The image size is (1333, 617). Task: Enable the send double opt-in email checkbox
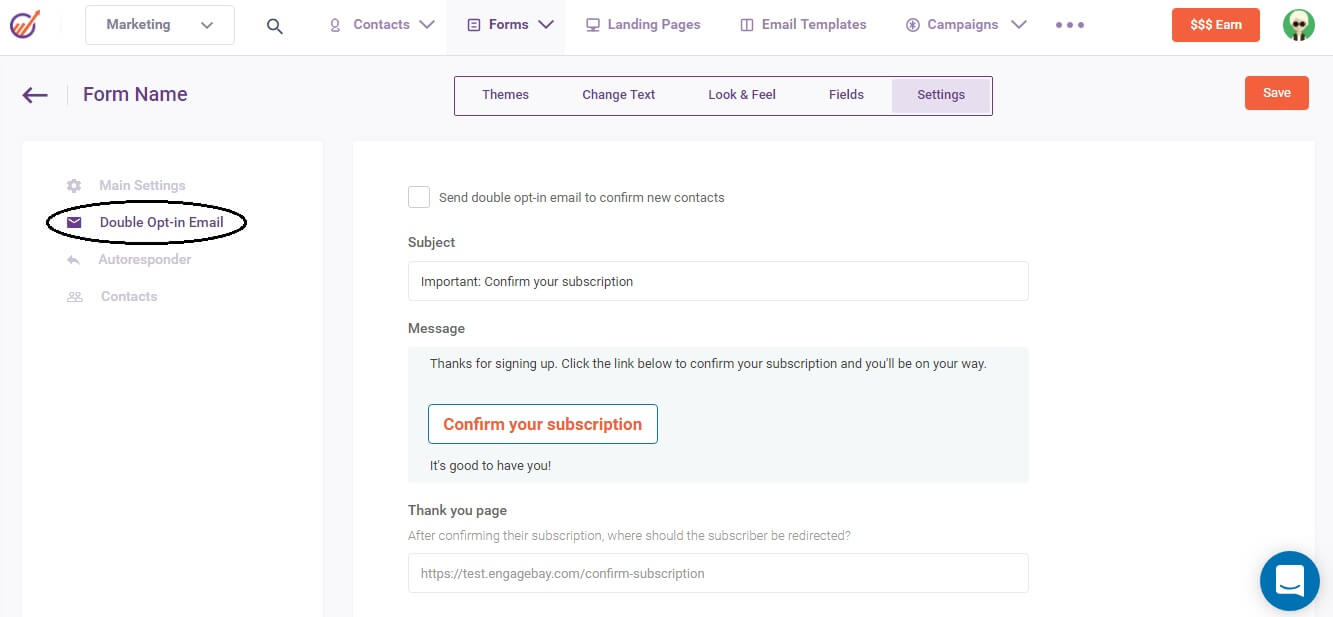coord(419,197)
